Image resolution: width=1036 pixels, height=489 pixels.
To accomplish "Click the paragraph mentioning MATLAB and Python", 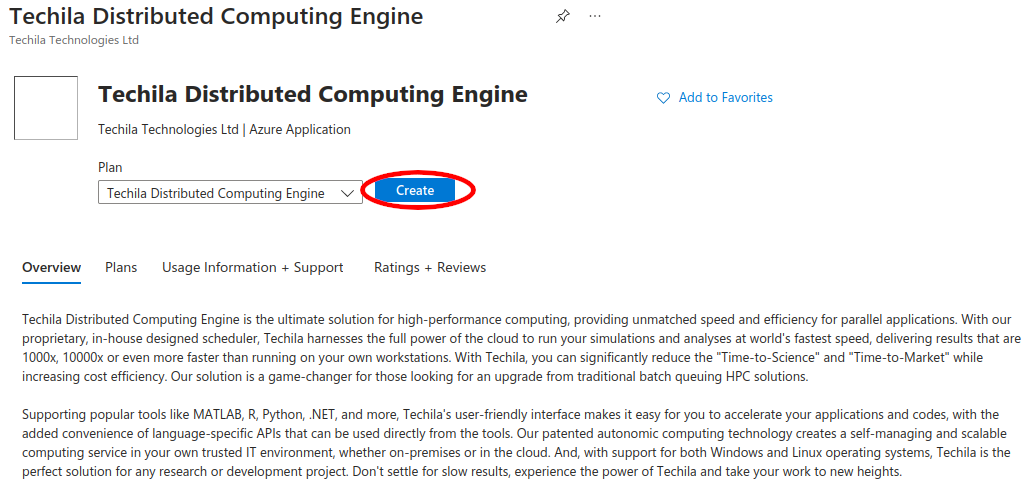I will (510, 443).
